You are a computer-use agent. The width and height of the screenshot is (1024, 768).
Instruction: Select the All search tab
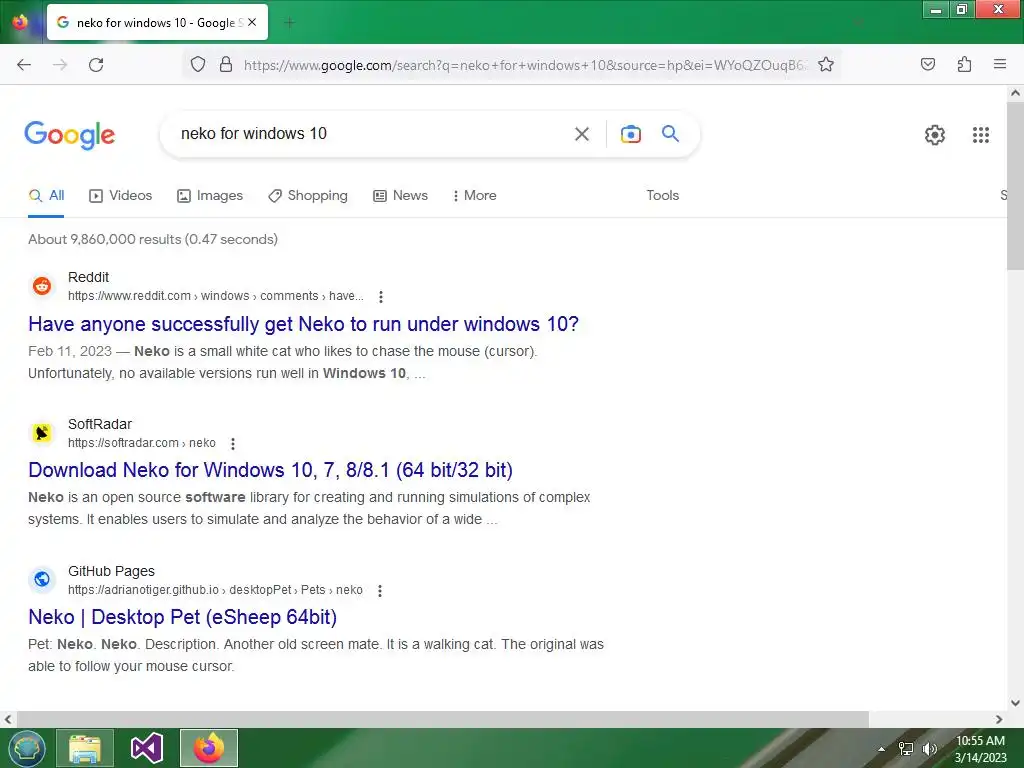(46, 195)
